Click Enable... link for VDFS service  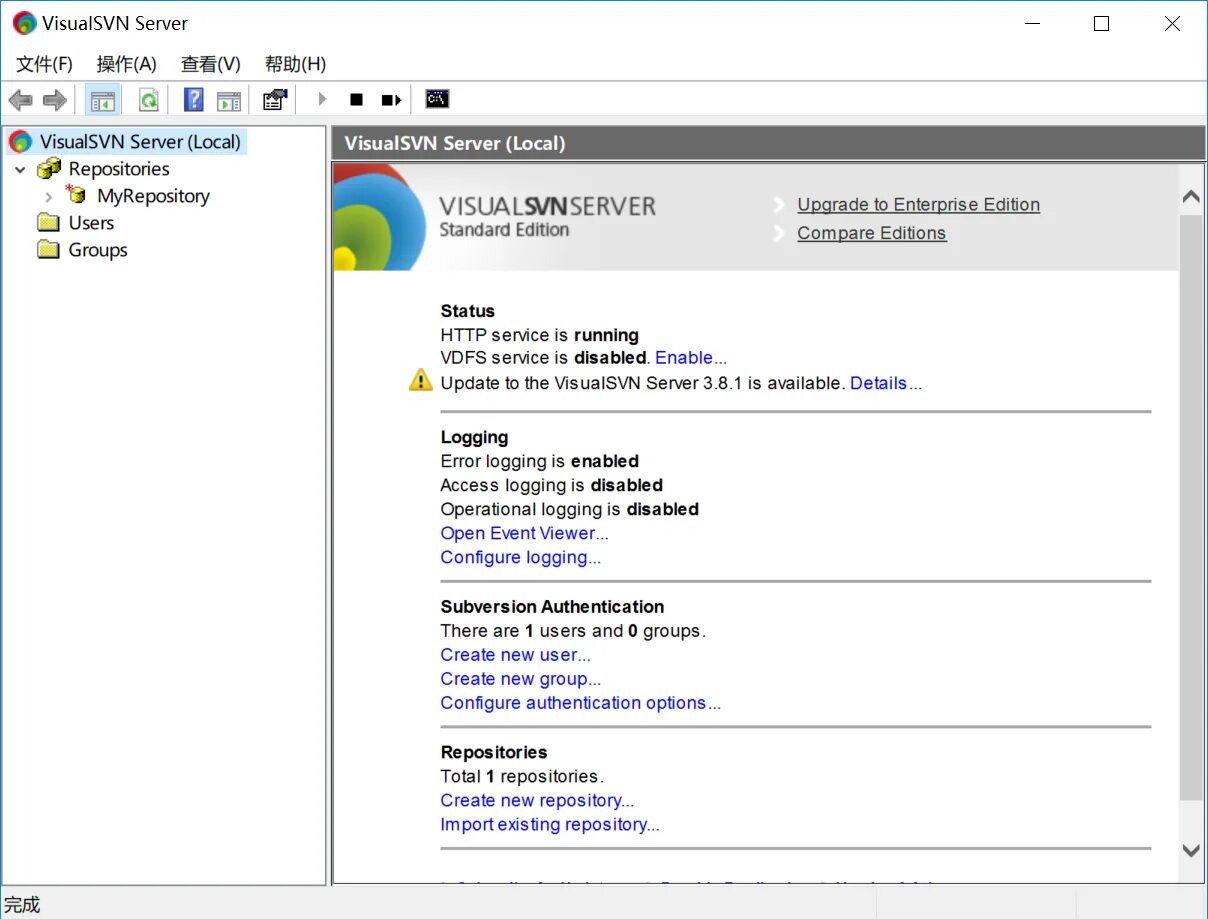tap(691, 358)
